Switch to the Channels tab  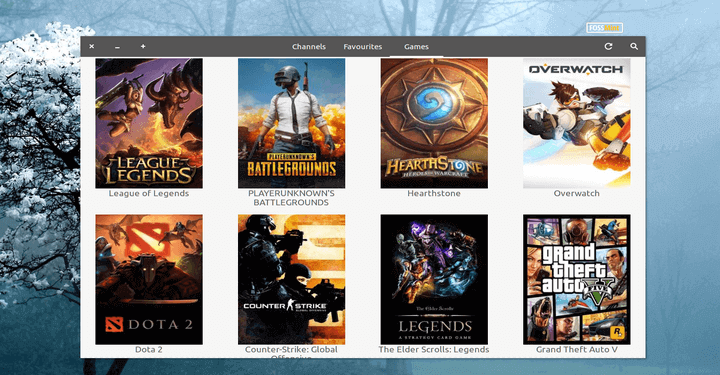click(x=309, y=47)
